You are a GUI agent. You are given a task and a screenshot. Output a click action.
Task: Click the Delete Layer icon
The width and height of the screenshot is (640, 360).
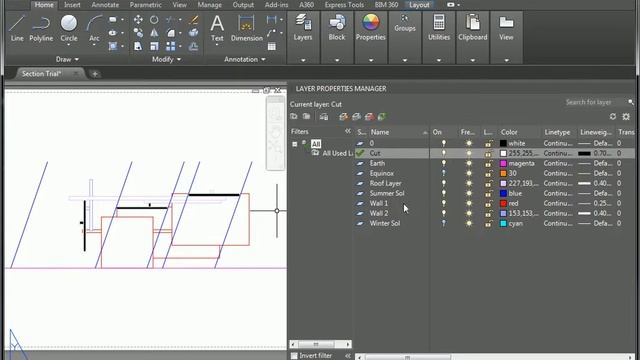tap(369, 117)
